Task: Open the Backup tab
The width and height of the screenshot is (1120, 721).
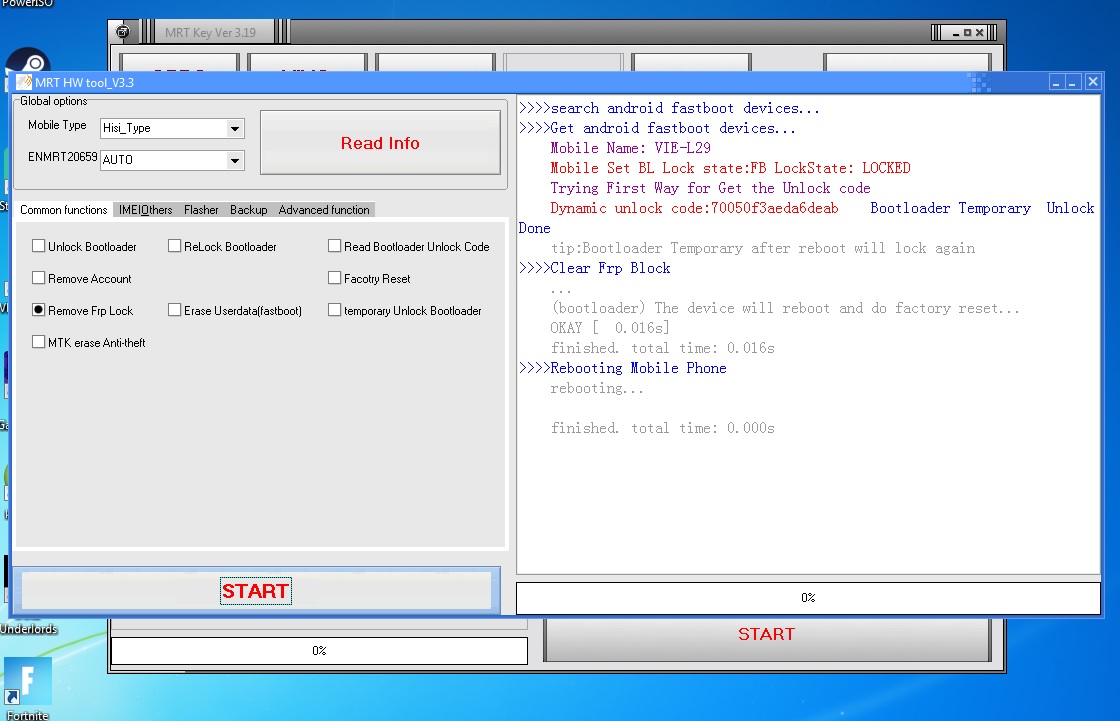Action: click(249, 209)
